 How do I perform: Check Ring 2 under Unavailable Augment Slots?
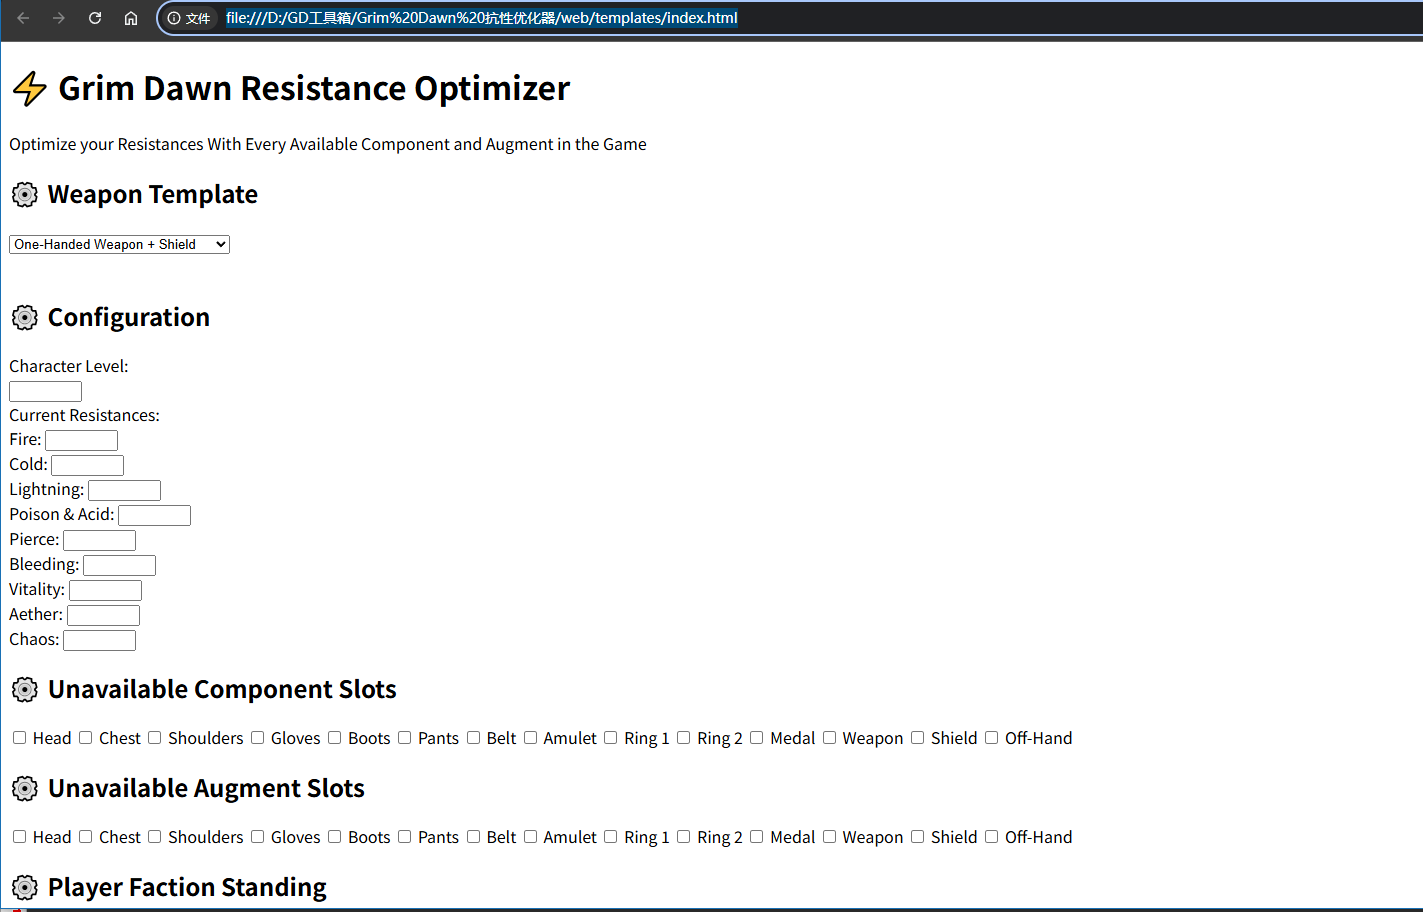click(684, 837)
